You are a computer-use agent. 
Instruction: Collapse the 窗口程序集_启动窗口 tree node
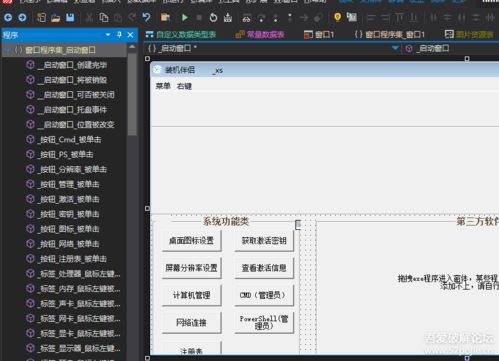click(7, 50)
